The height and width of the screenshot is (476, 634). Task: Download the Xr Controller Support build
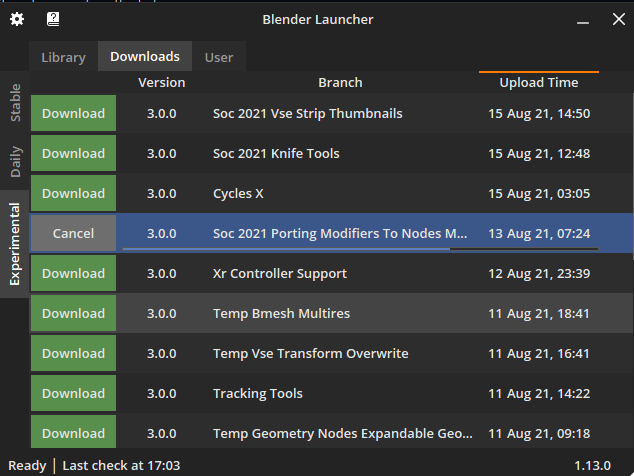click(x=74, y=273)
